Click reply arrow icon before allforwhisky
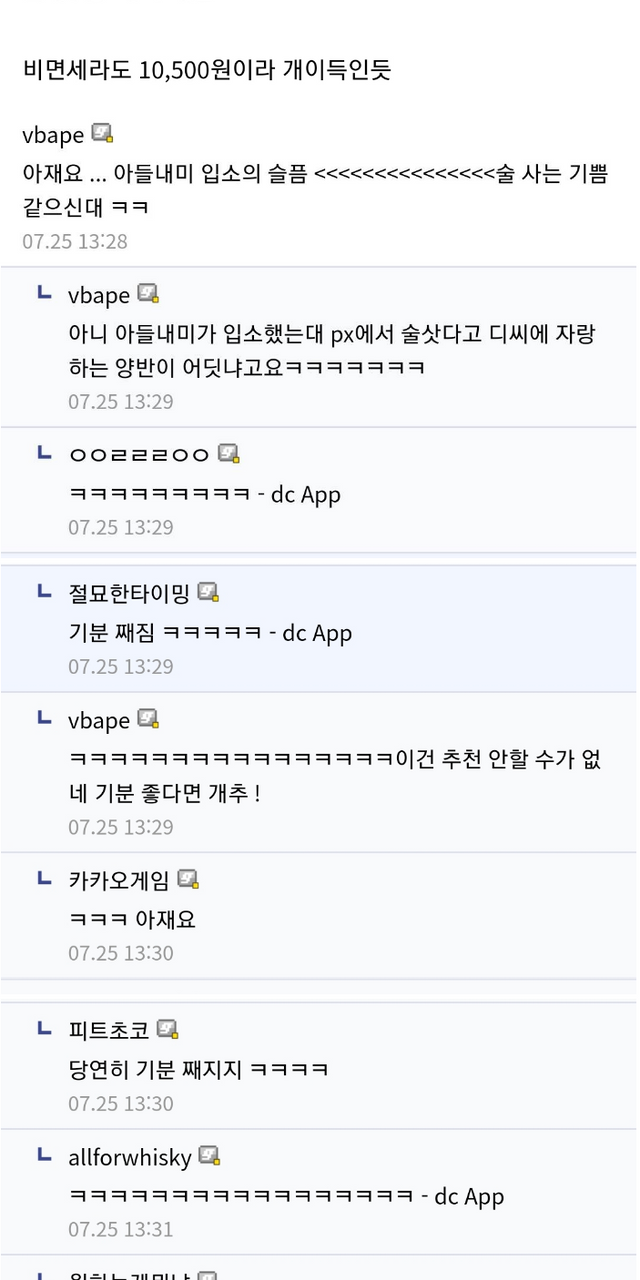Viewport: 640px width, 1280px height. (44, 1156)
